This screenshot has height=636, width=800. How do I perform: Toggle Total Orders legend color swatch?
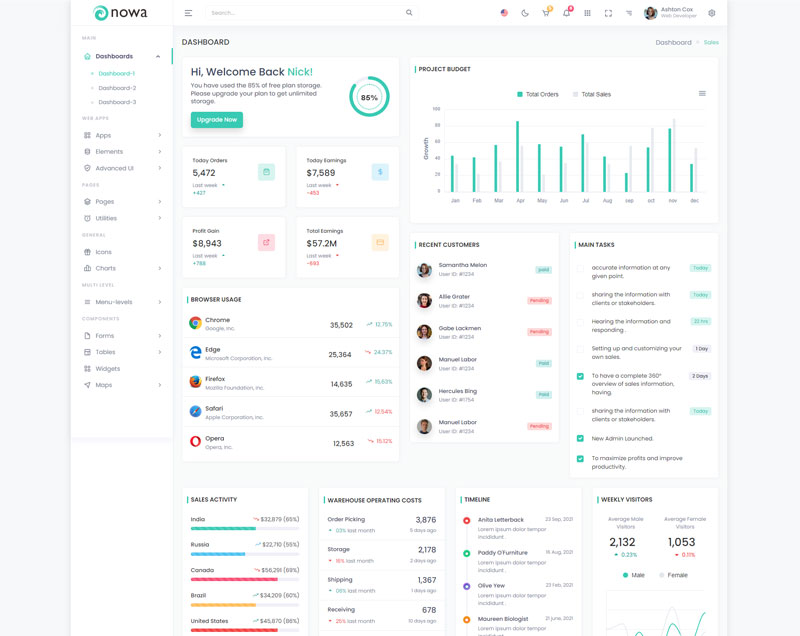(x=520, y=94)
